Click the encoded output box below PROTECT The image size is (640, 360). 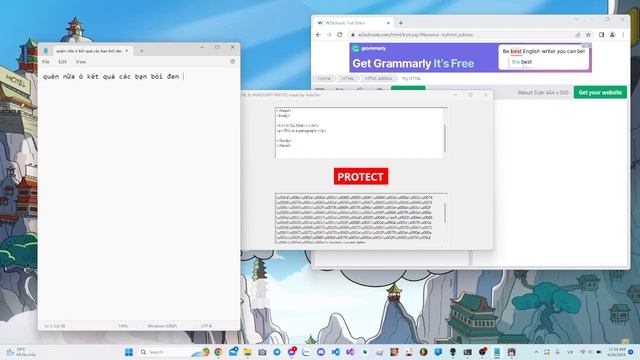(x=359, y=218)
